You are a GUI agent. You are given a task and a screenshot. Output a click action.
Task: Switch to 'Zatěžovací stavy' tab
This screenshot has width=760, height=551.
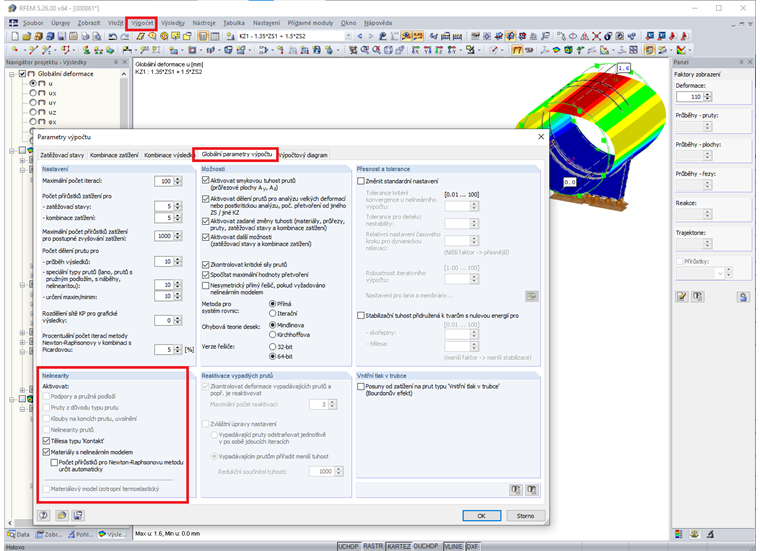tap(62, 155)
